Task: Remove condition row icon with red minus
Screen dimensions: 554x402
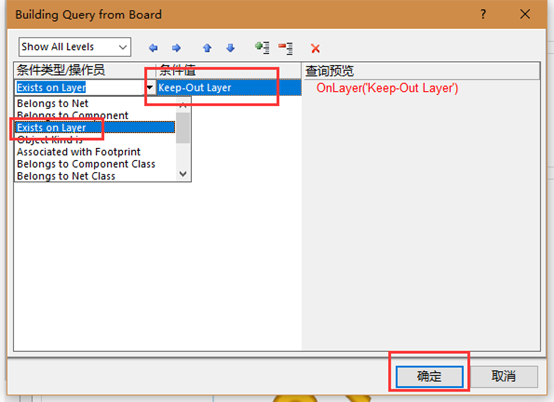Action: (x=285, y=48)
